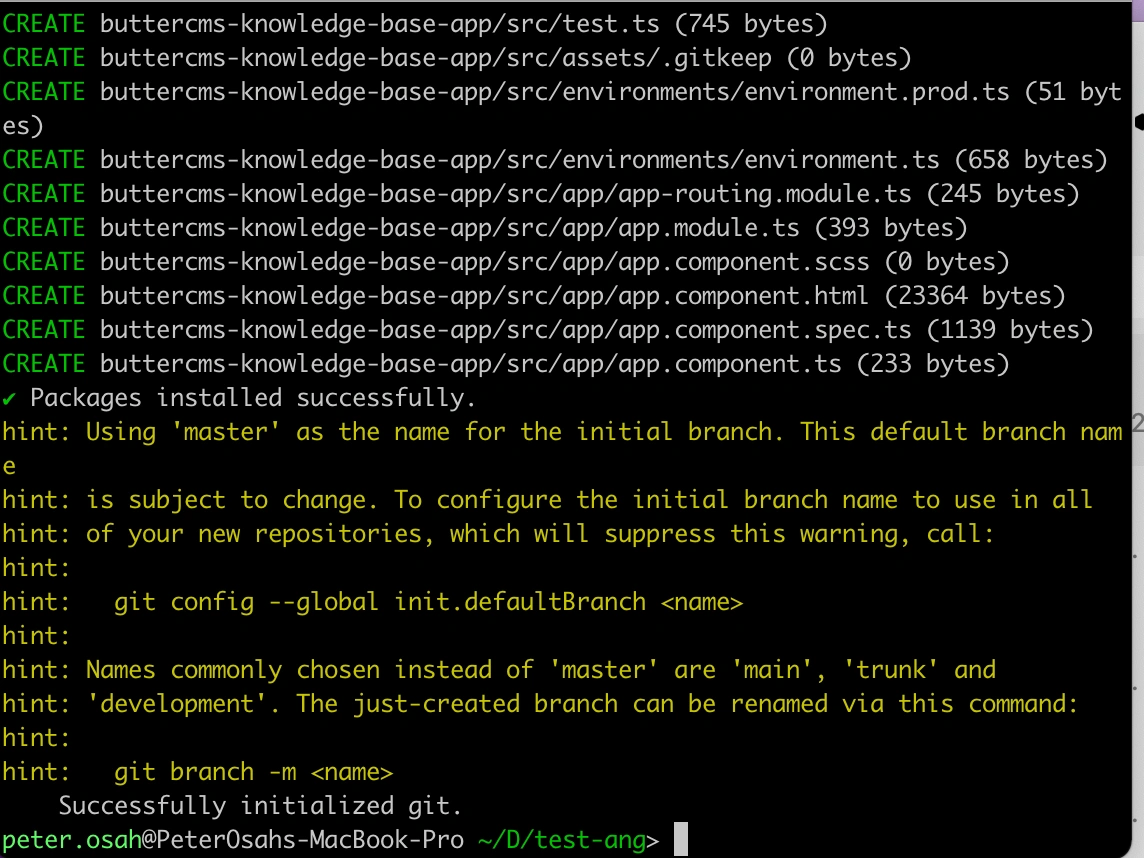Click the app.component.spec.ts file path

506,330
